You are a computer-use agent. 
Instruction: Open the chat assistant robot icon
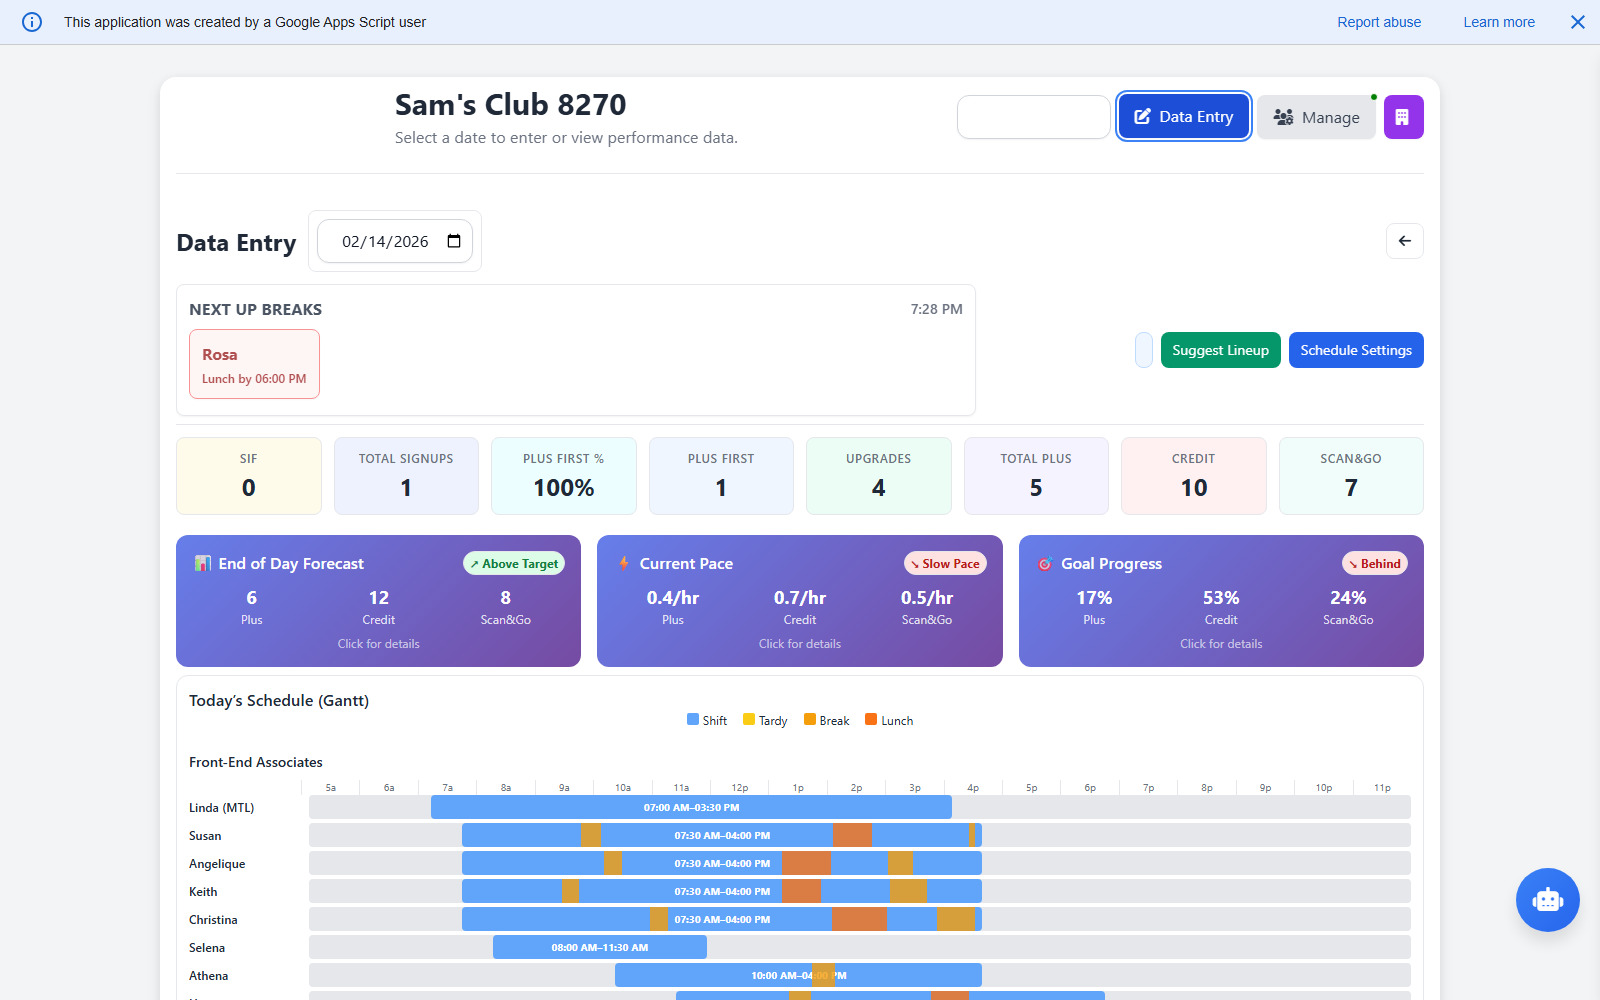(1547, 900)
